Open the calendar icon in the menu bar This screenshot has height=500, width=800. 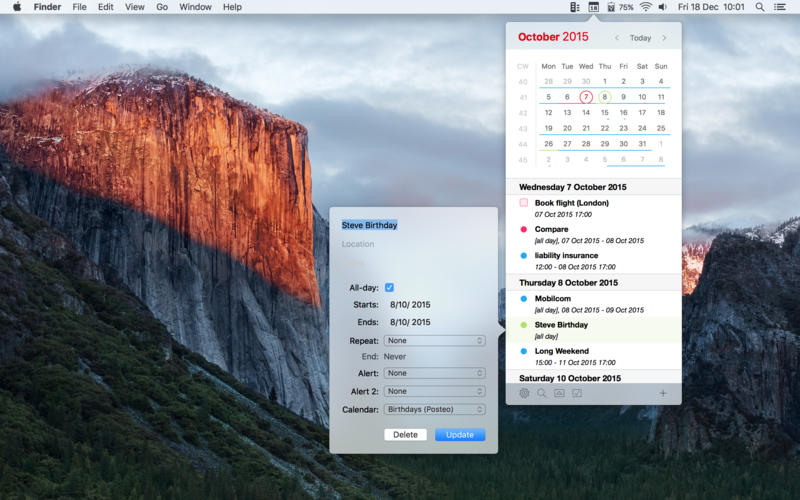point(593,7)
